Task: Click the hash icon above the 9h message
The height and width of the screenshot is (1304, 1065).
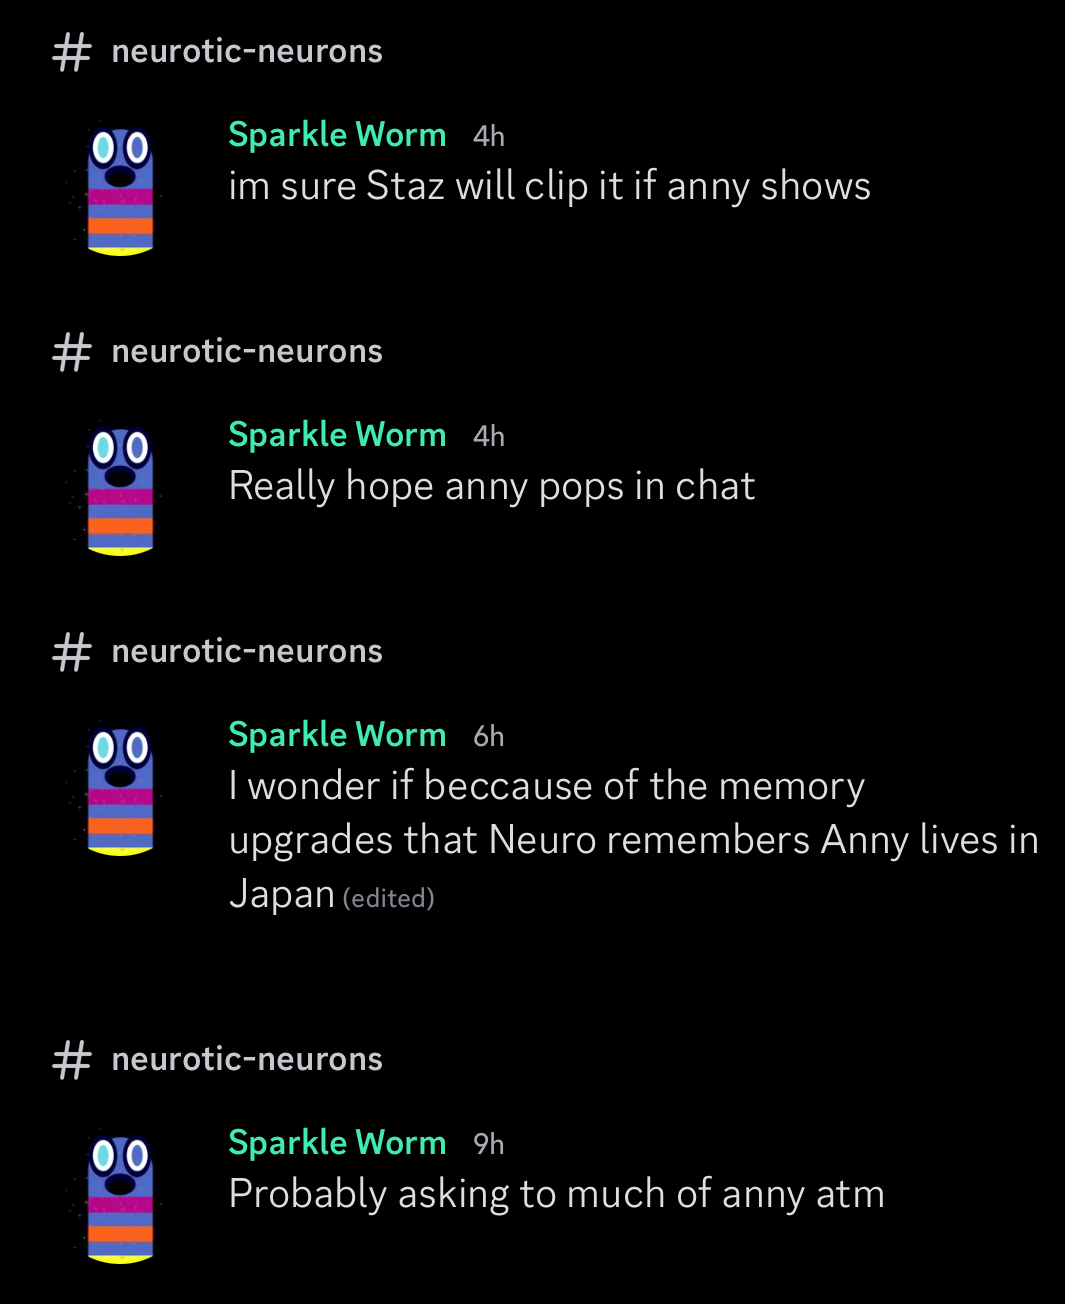Action: pos(71,1059)
